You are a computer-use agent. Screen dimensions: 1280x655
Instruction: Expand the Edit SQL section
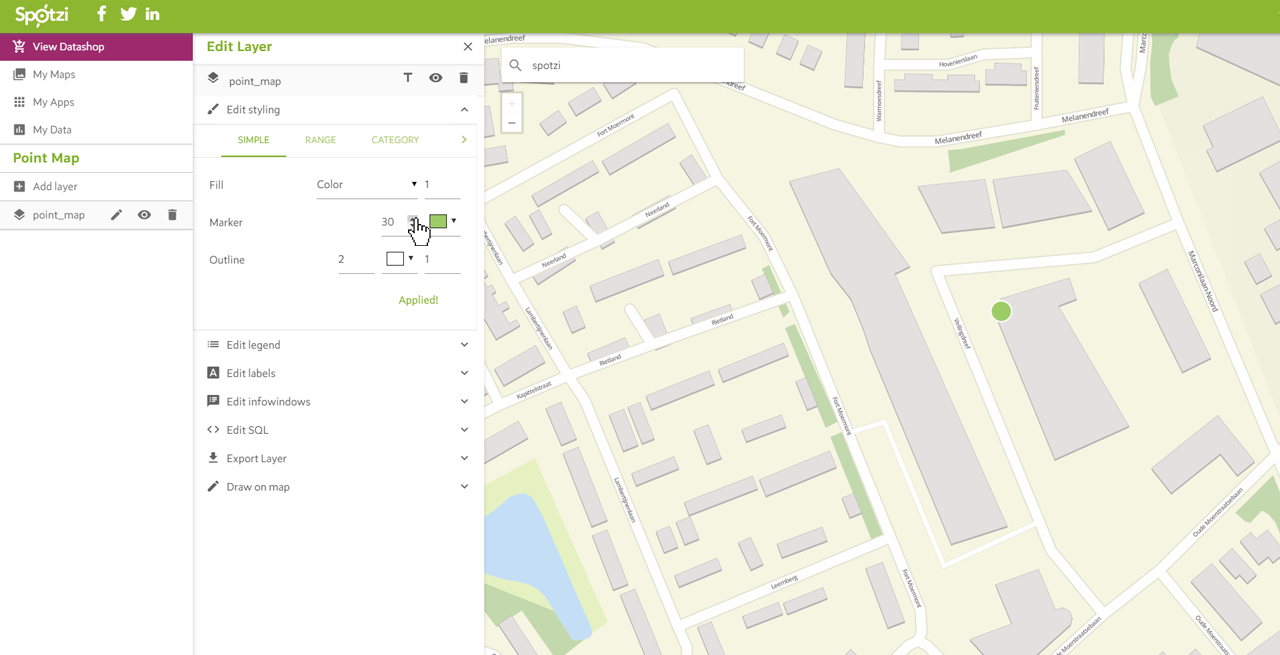(338, 430)
